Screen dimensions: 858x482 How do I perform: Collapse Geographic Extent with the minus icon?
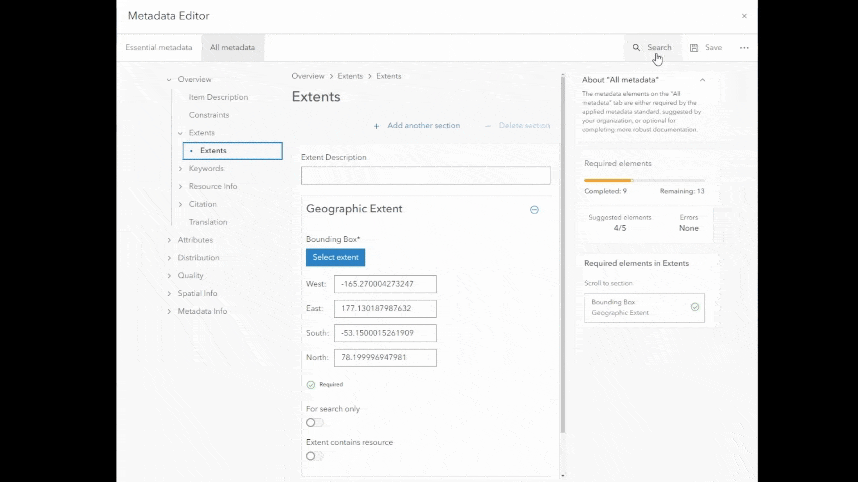[x=534, y=210]
